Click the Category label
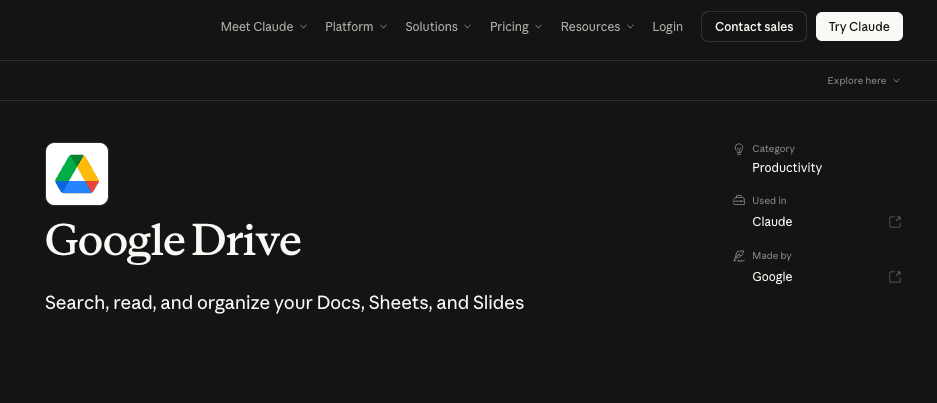937x403 pixels. click(773, 149)
